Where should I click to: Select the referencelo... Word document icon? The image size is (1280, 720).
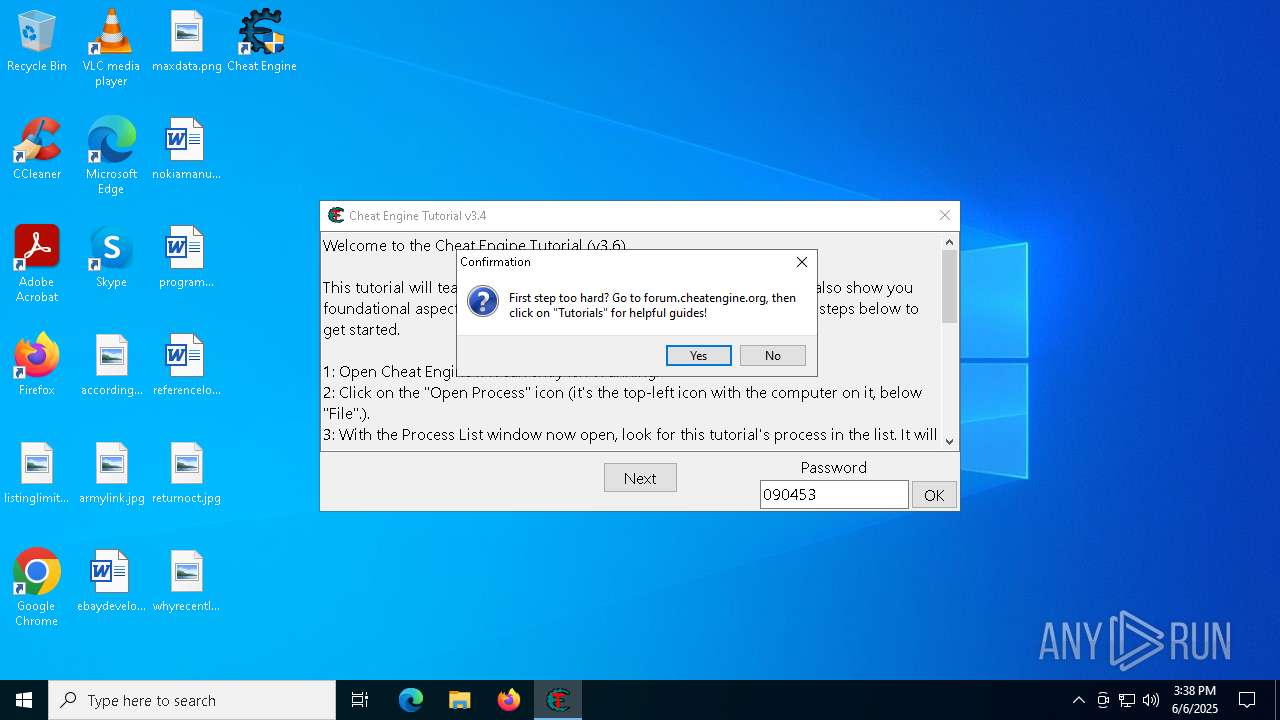click(x=187, y=365)
